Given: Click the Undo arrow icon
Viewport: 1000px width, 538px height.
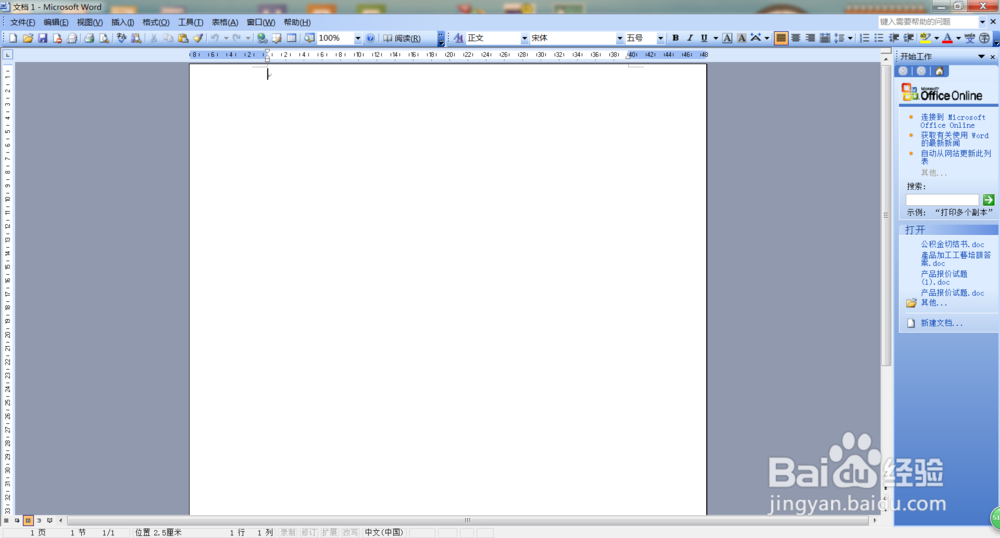Looking at the screenshot, I should pyautogui.click(x=215, y=38).
